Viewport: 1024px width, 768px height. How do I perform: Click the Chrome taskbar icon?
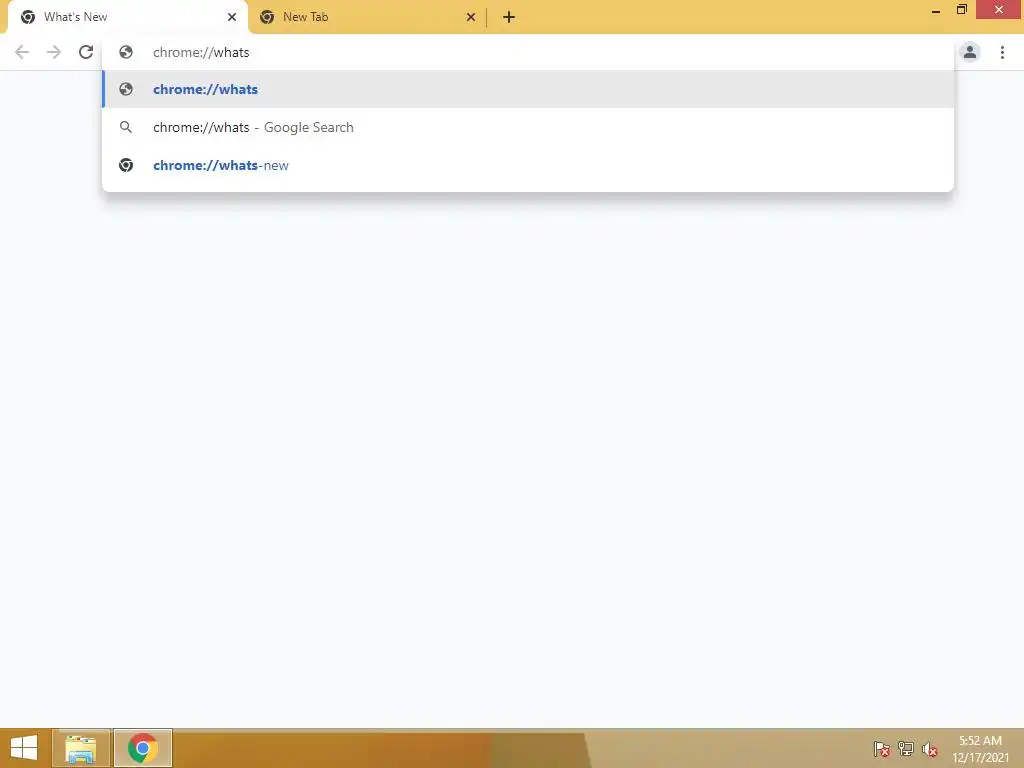coord(143,748)
